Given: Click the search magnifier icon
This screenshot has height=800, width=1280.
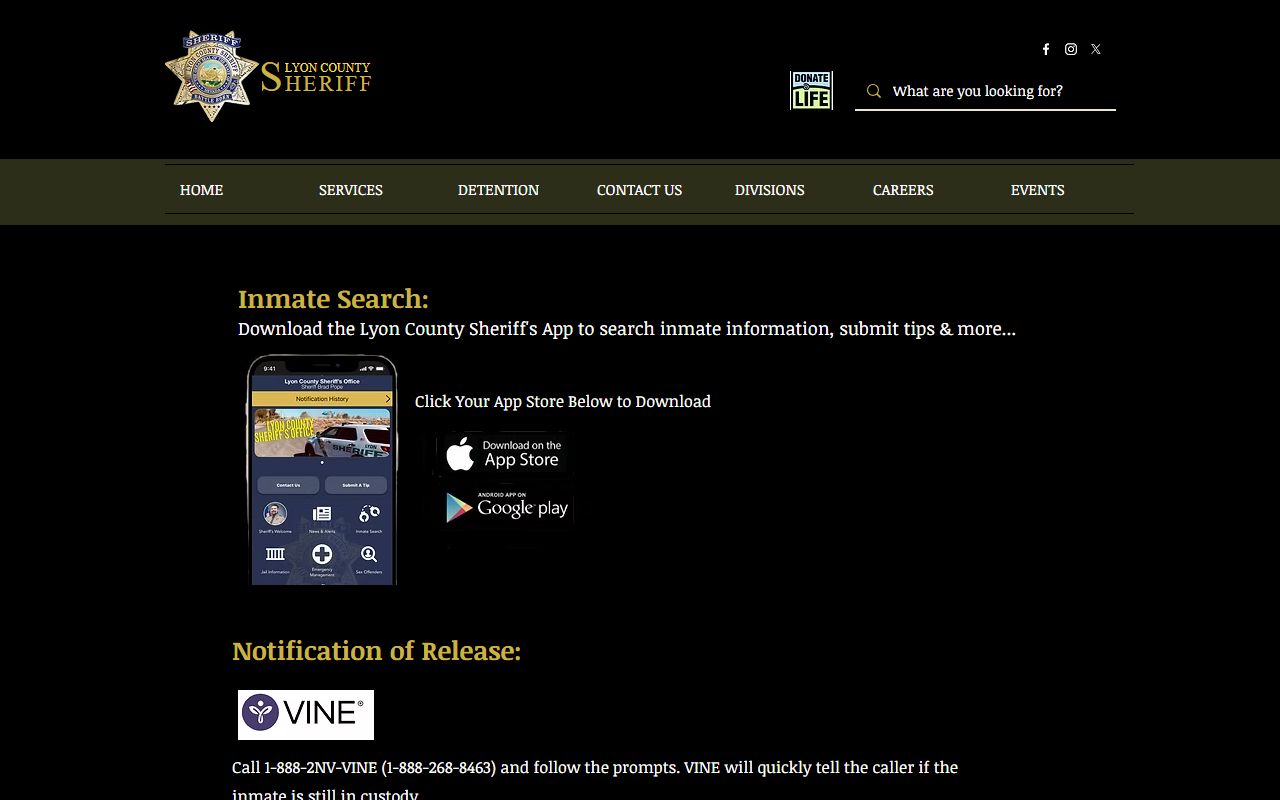Looking at the screenshot, I should click(874, 91).
